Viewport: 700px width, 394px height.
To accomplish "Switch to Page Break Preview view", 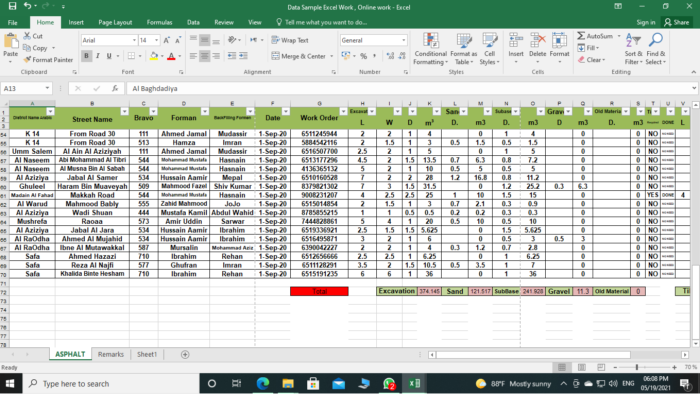I will tap(601, 367).
